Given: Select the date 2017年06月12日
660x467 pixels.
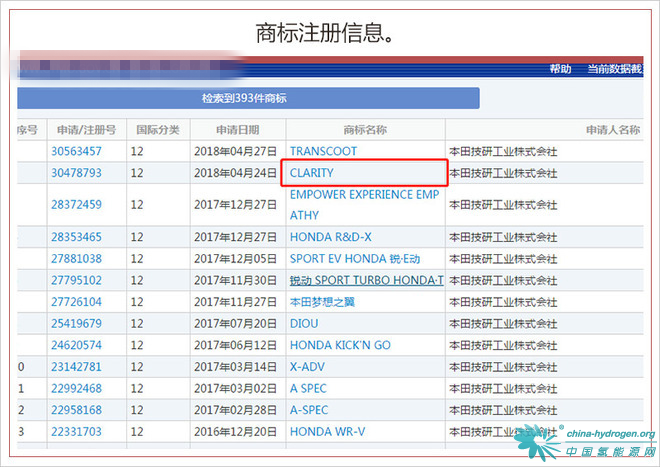Looking at the screenshot, I should pyautogui.click(x=235, y=345).
